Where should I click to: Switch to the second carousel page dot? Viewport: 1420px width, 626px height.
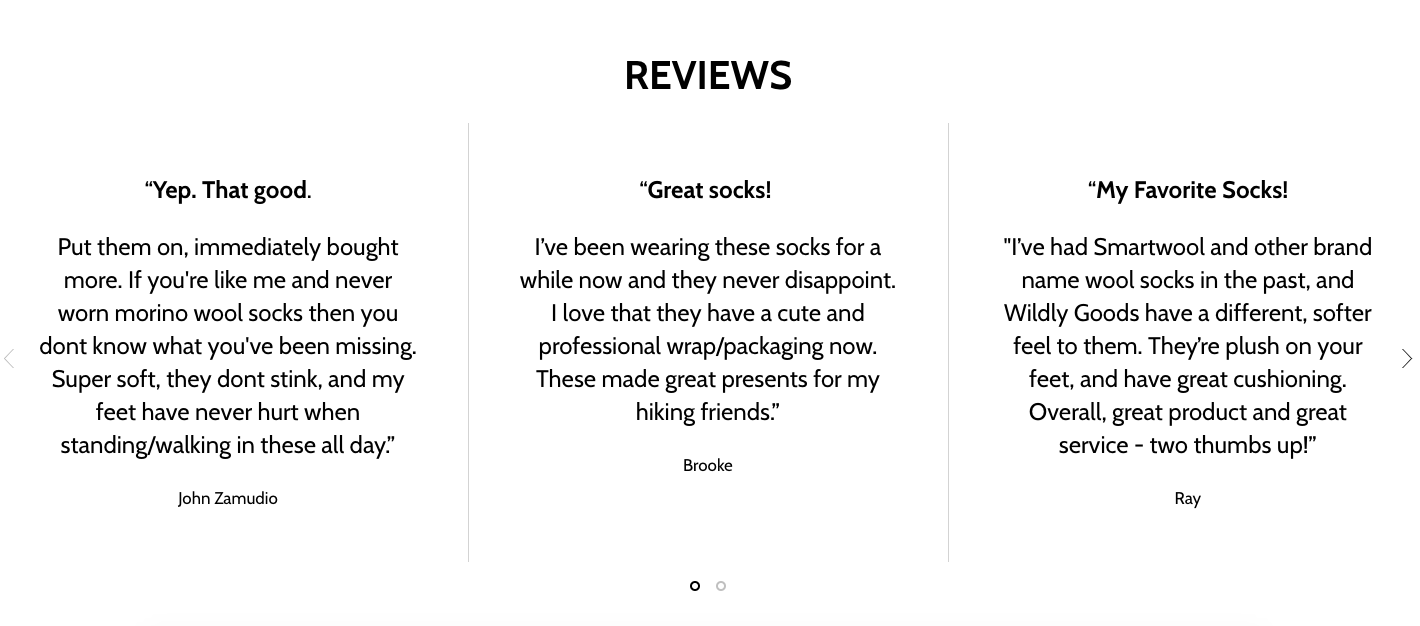click(x=721, y=586)
